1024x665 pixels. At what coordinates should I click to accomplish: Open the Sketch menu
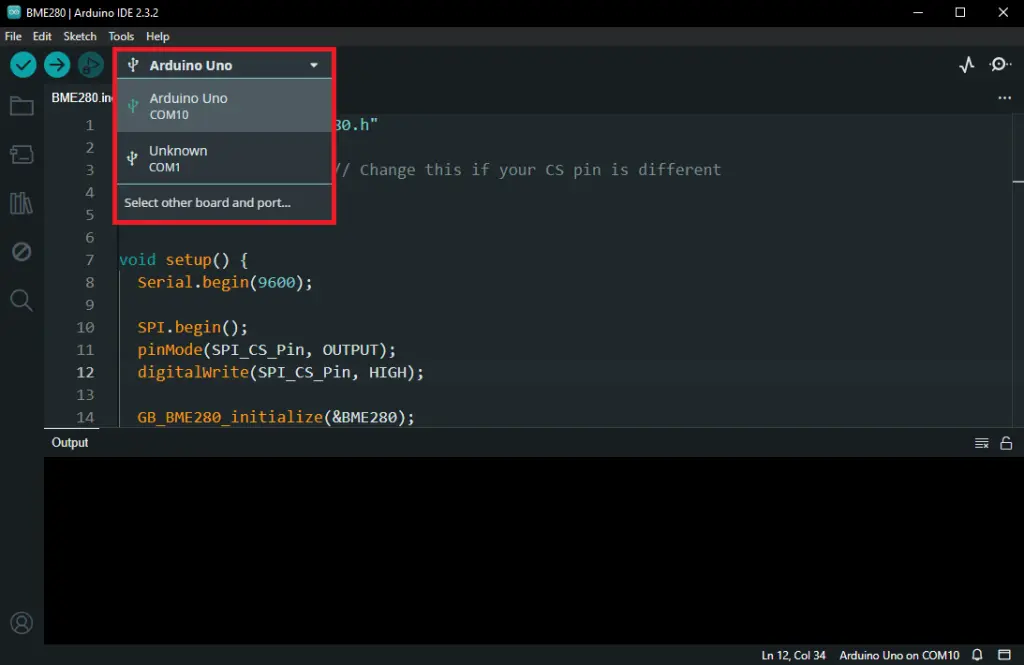(80, 37)
